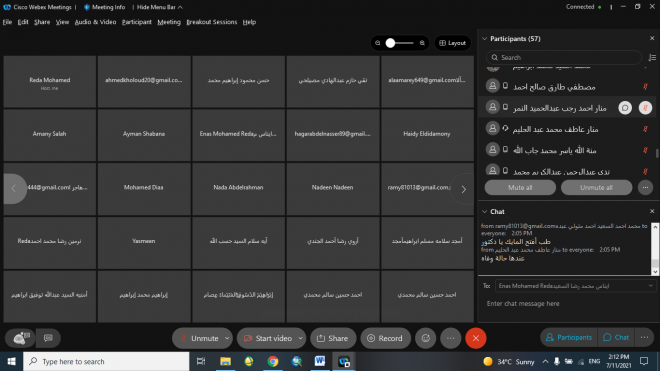Open the chat recipient To dropdown

[x=575, y=286]
